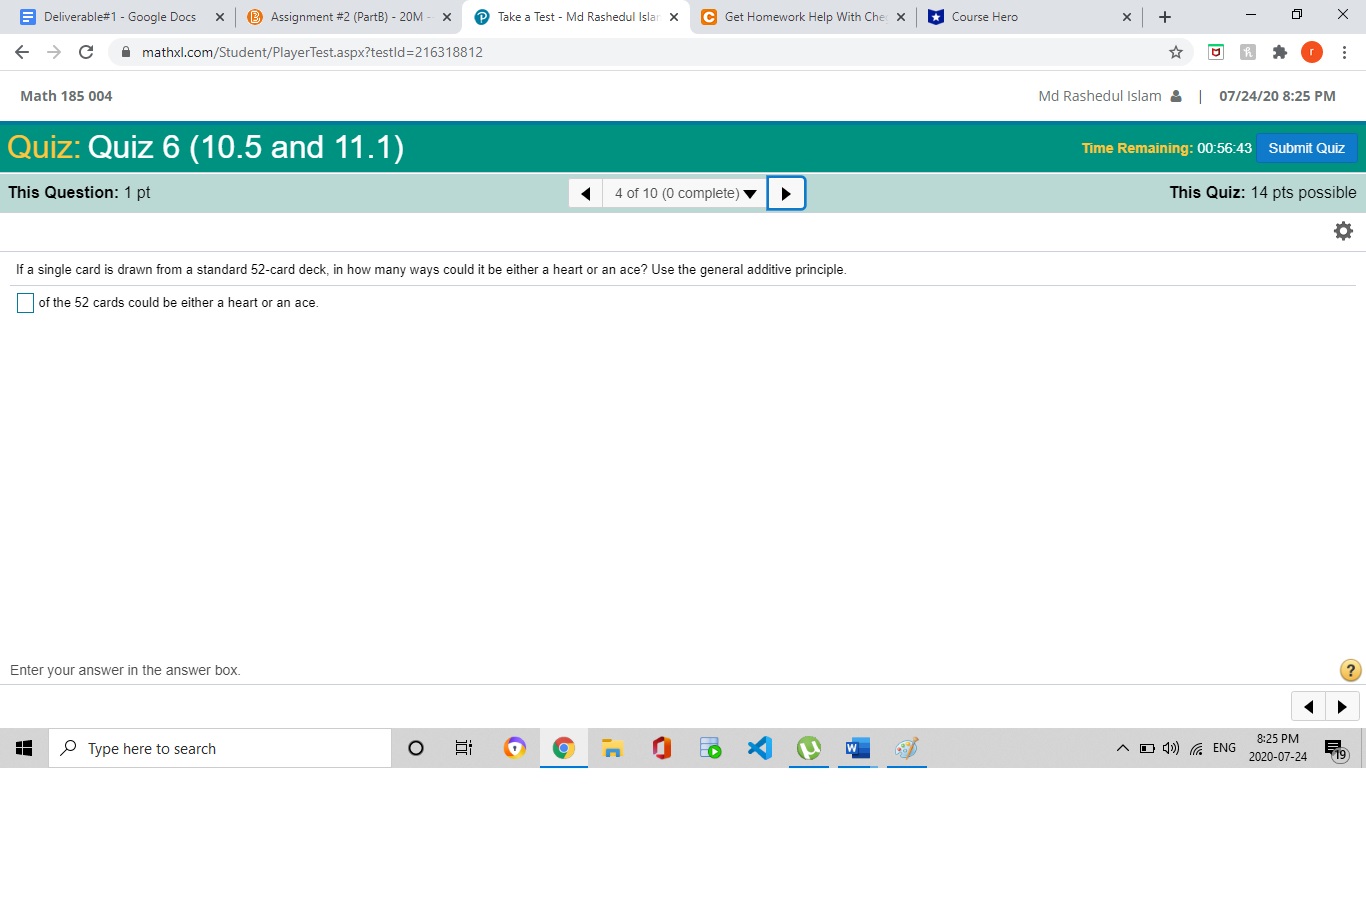Bookmark the page with the star icon
Screen dimensions: 1366x912
pyautogui.click(x=1176, y=51)
